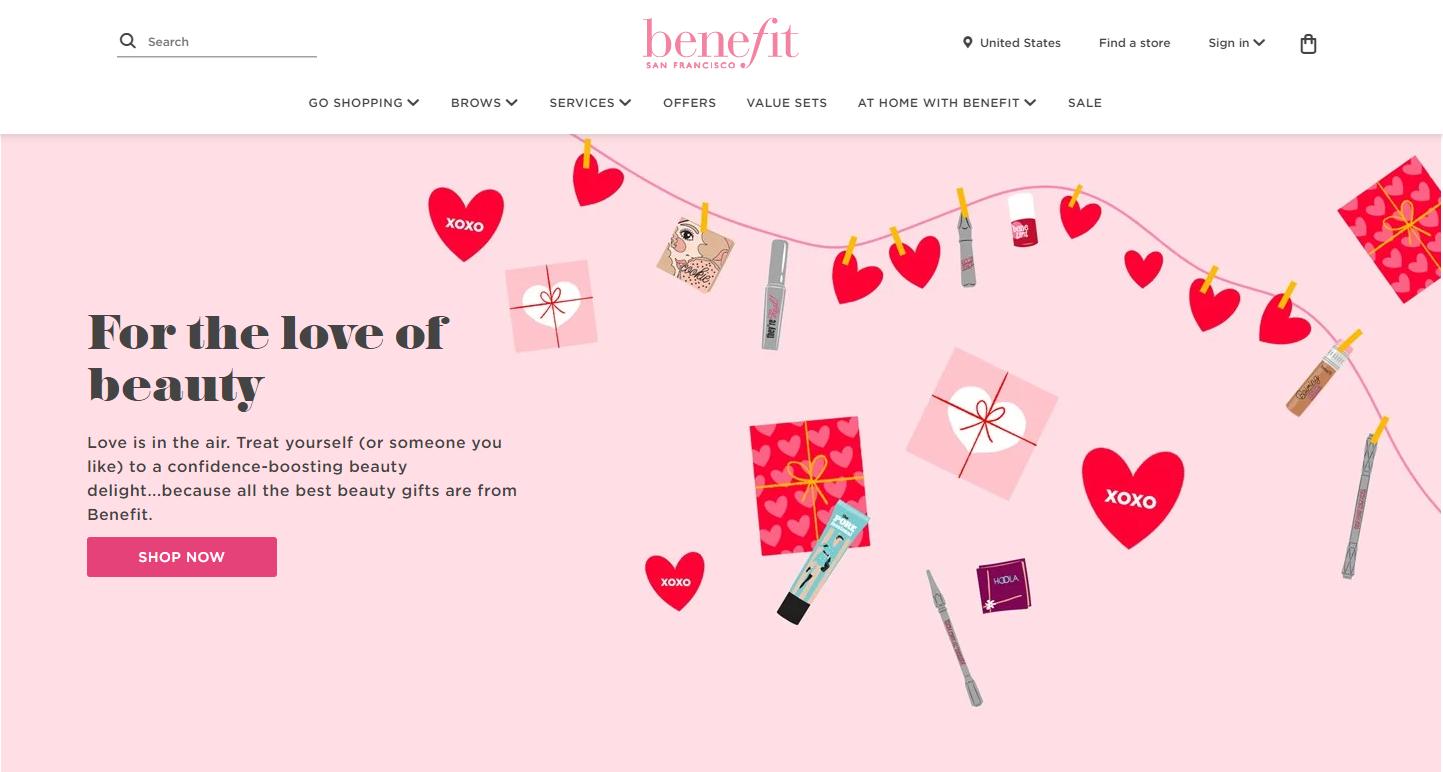
Task: Open the Find a store link
Action: click(x=1134, y=42)
